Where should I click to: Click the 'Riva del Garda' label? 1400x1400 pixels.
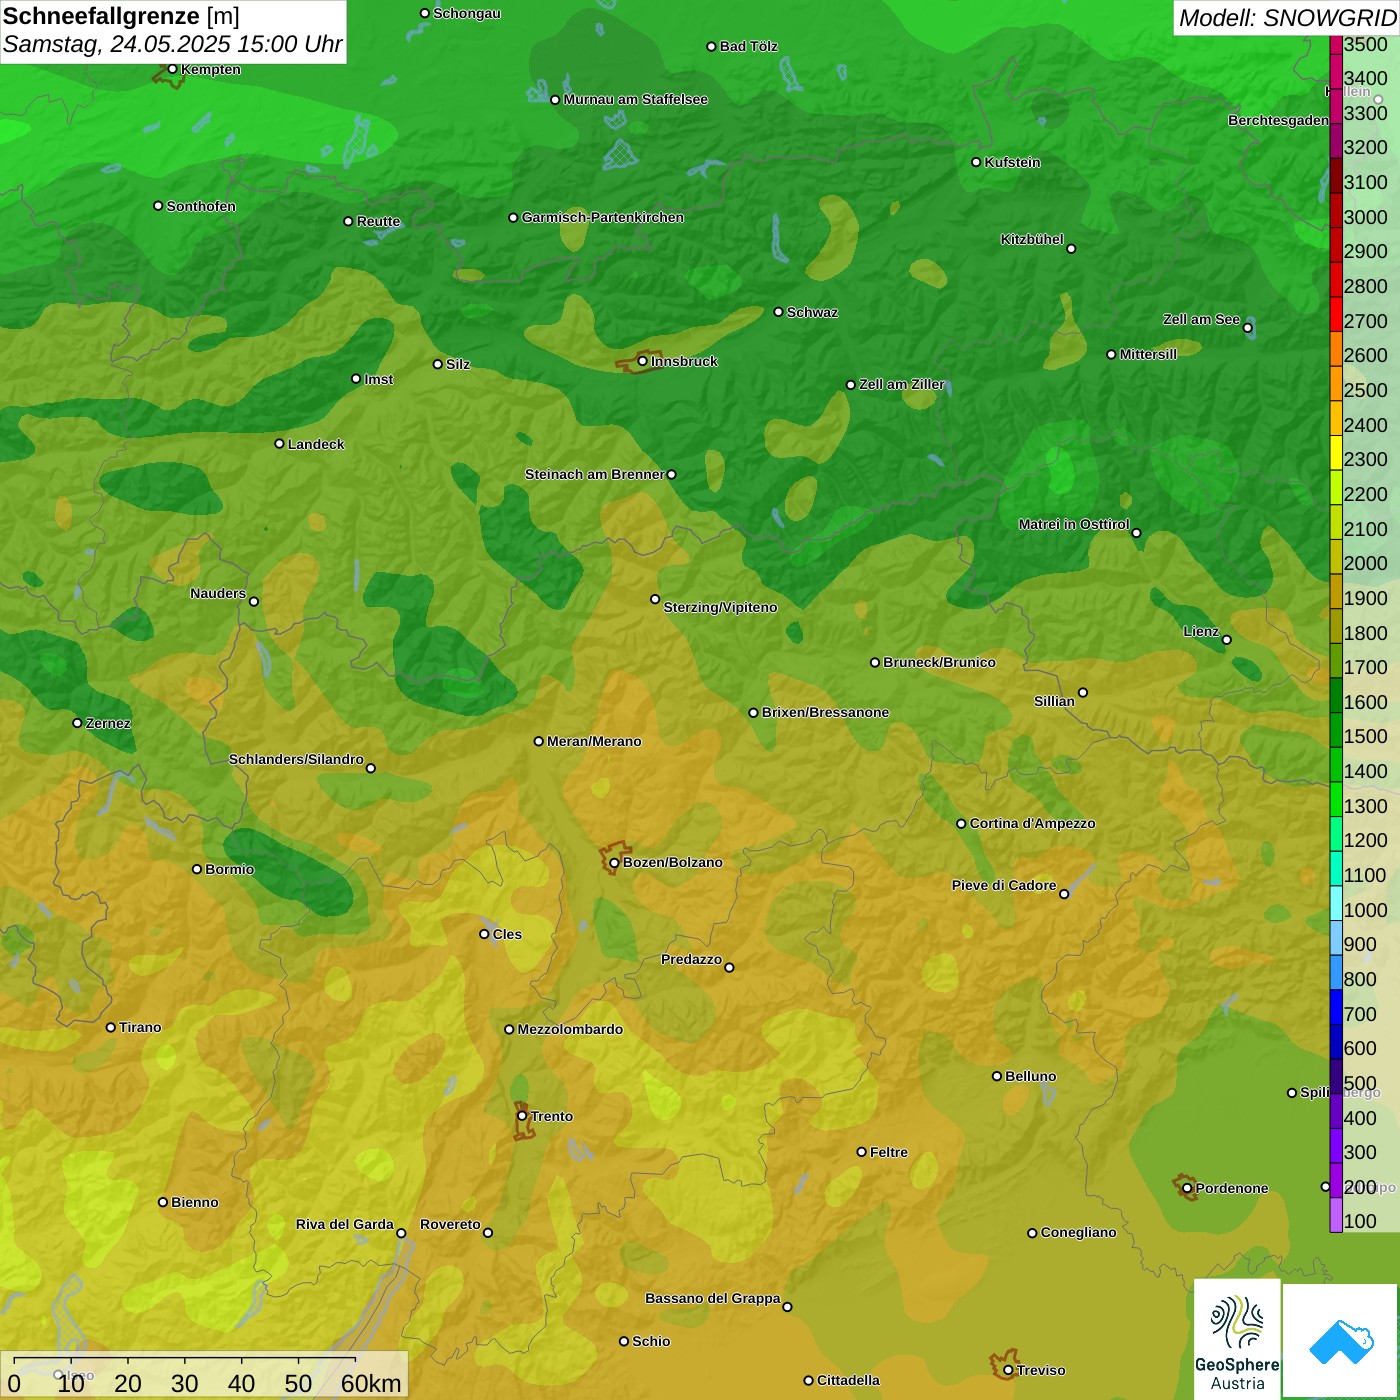345,1224
